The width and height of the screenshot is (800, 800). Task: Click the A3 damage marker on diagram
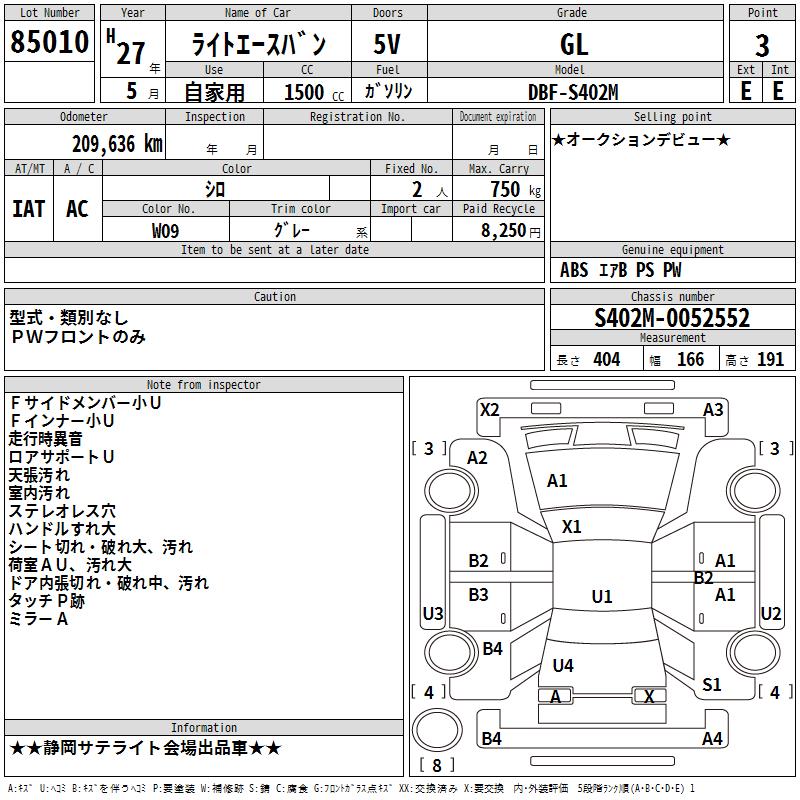[x=713, y=409]
